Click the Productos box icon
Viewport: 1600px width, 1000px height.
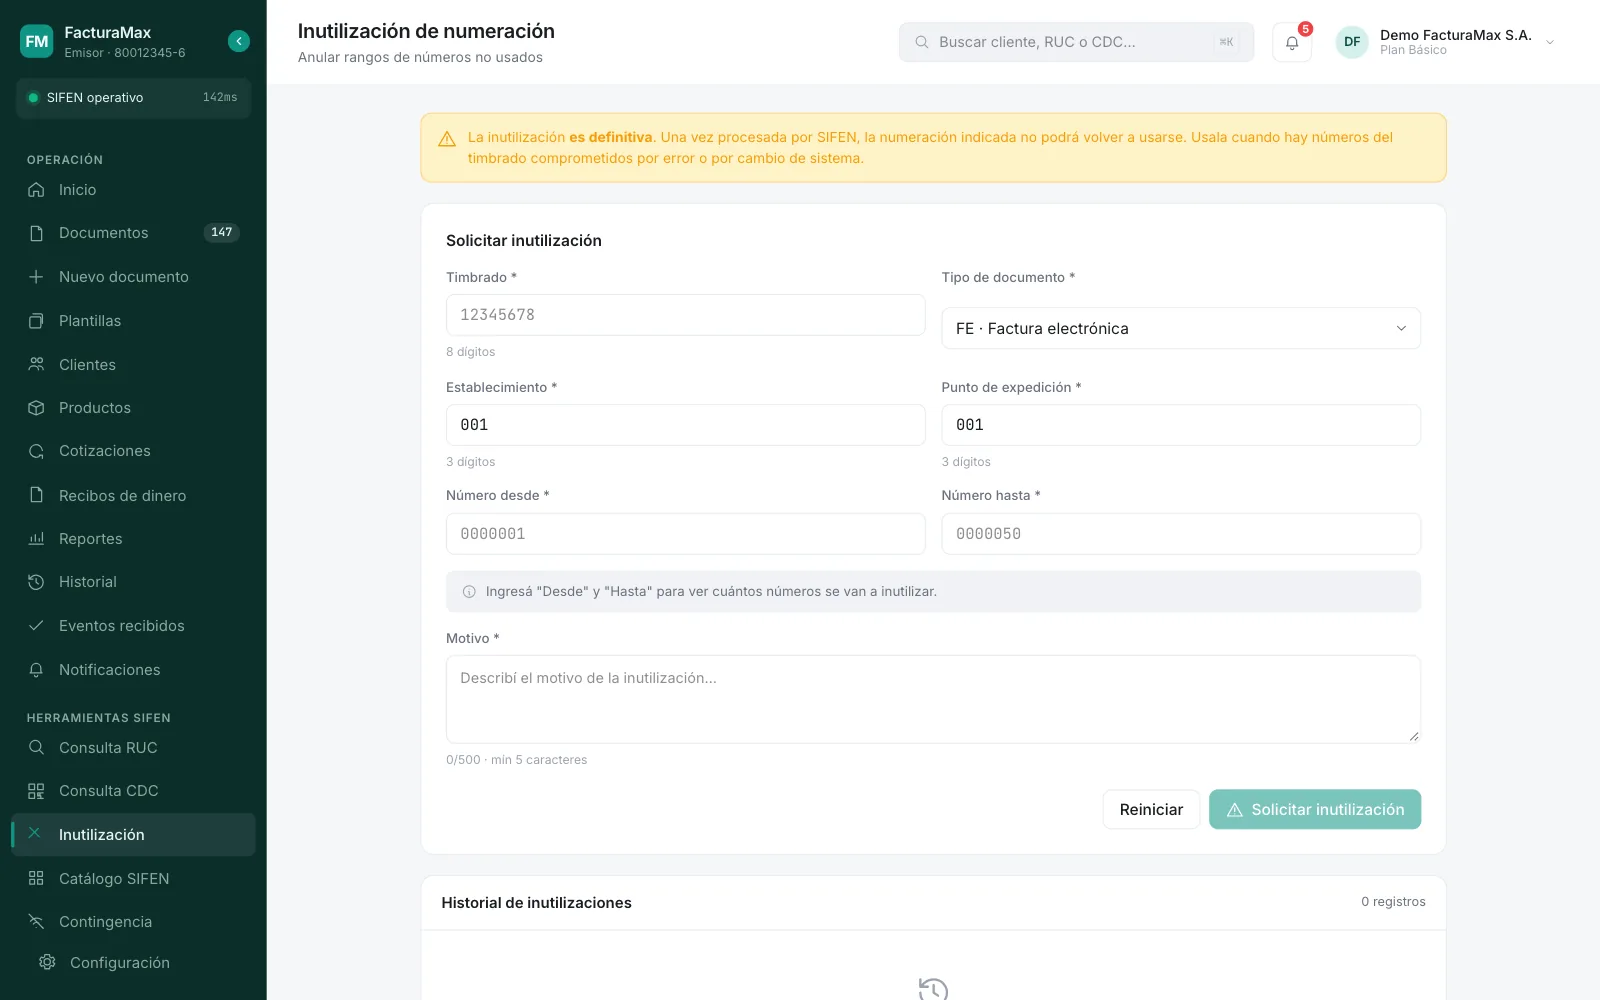[x=36, y=408]
